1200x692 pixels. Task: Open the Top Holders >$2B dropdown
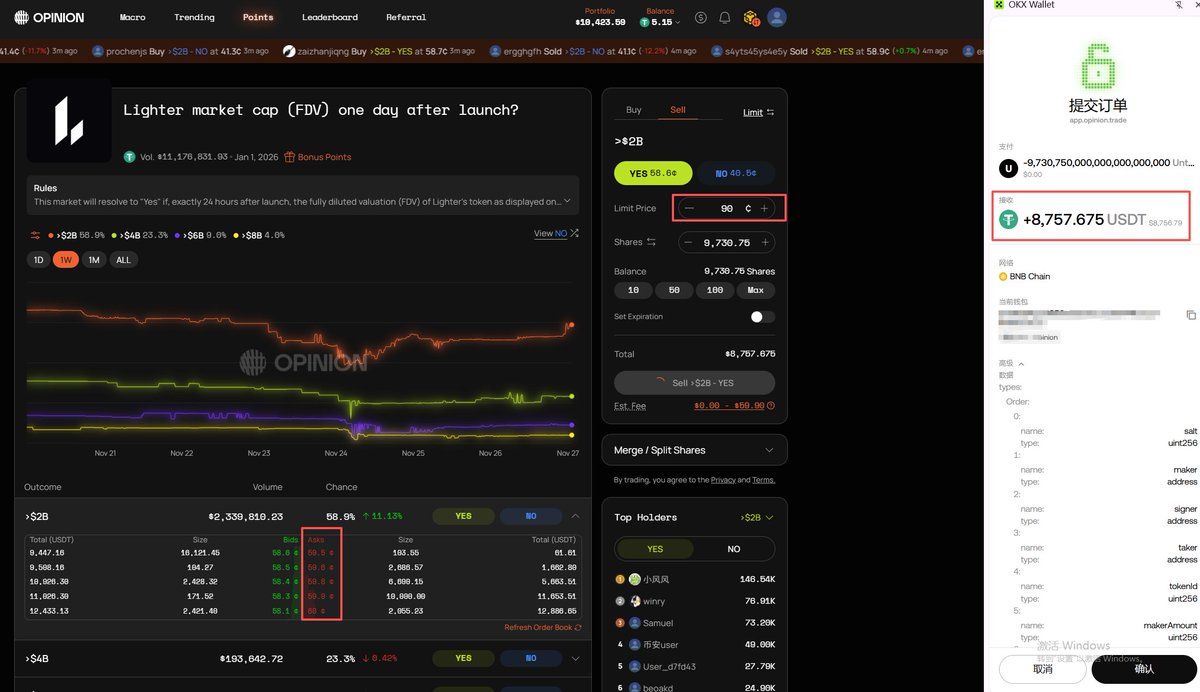click(x=757, y=517)
